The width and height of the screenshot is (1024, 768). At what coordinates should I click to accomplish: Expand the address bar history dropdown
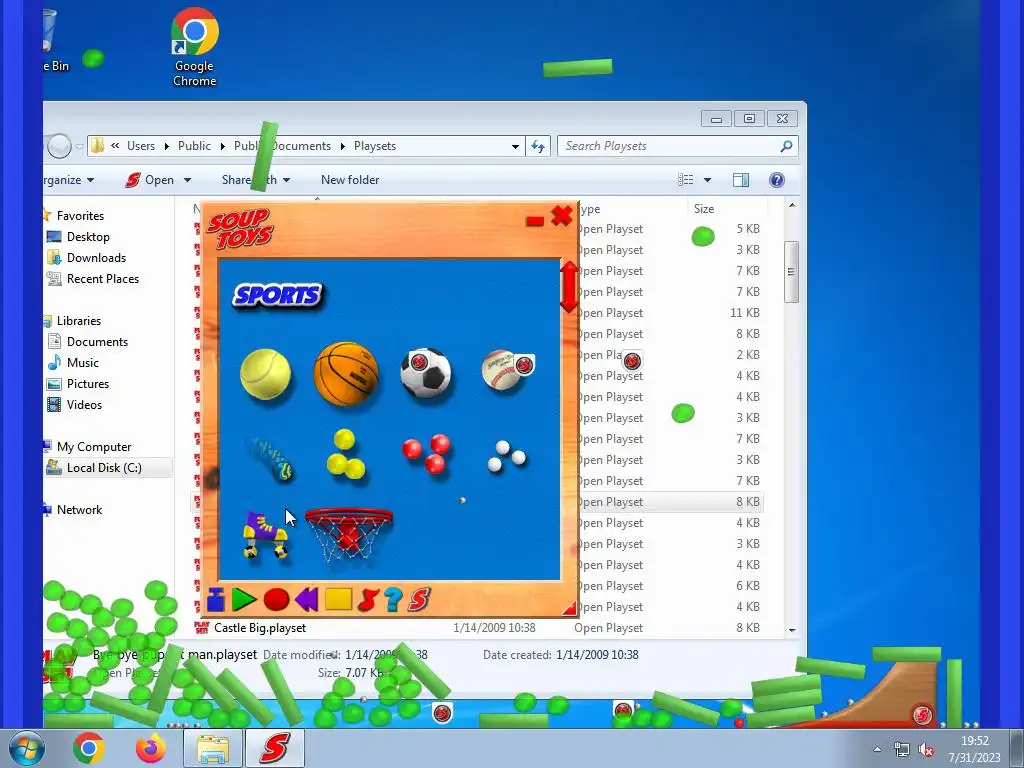(x=515, y=146)
